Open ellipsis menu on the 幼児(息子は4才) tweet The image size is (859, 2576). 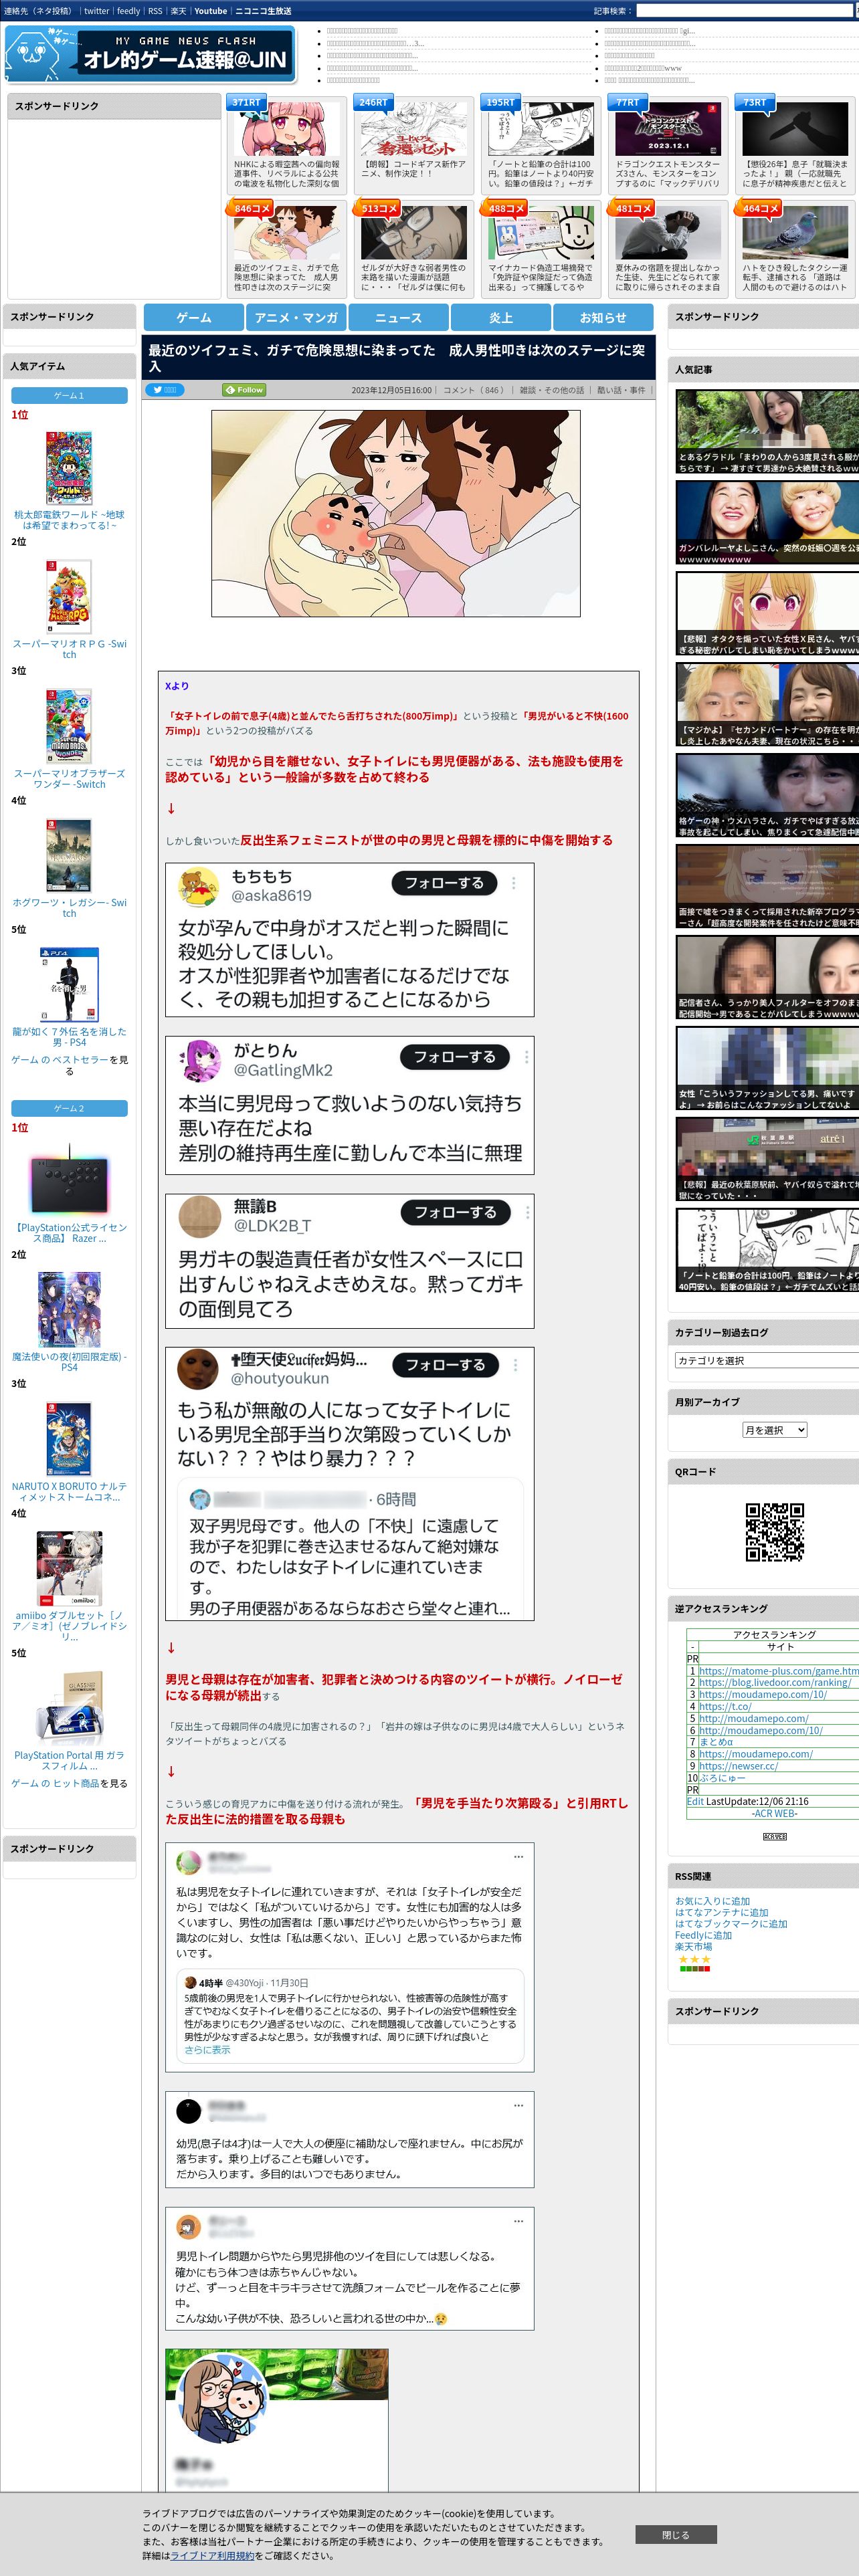pyautogui.click(x=518, y=2105)
